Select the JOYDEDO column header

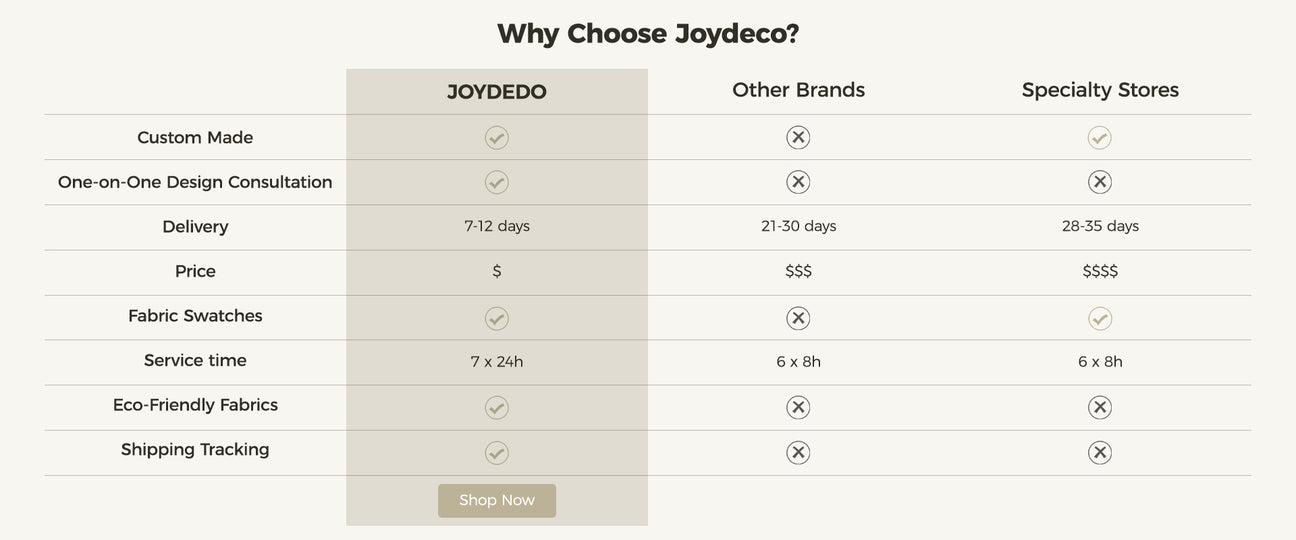pos(497,92)
